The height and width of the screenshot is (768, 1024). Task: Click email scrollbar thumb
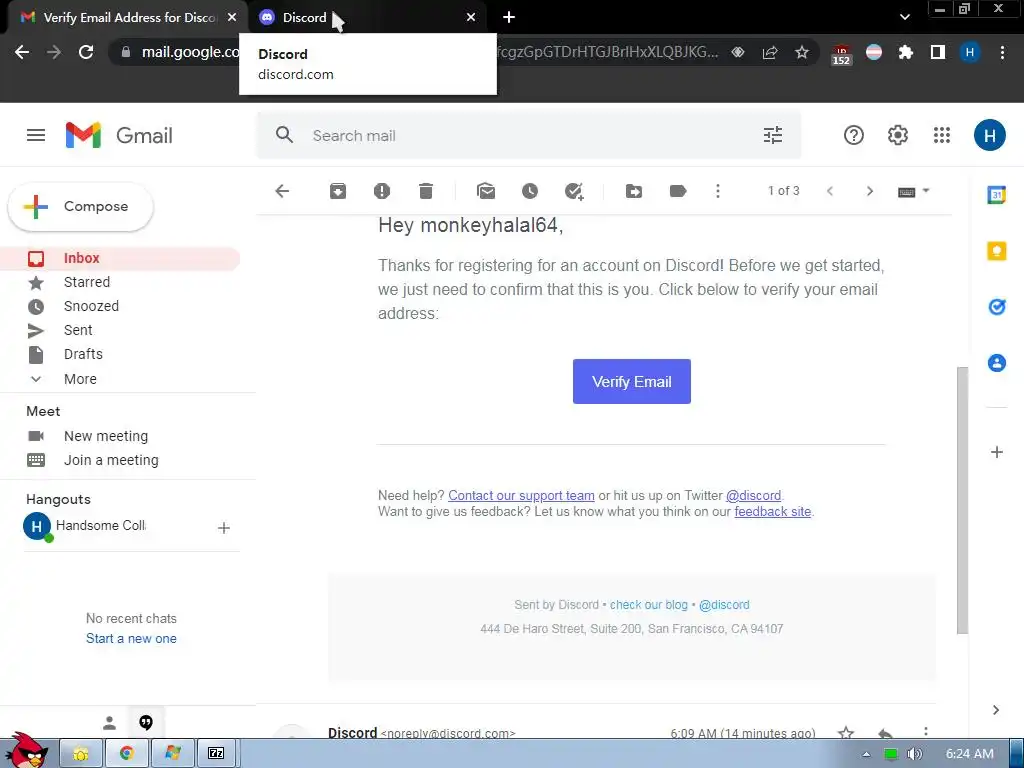(x=962, y=500)
